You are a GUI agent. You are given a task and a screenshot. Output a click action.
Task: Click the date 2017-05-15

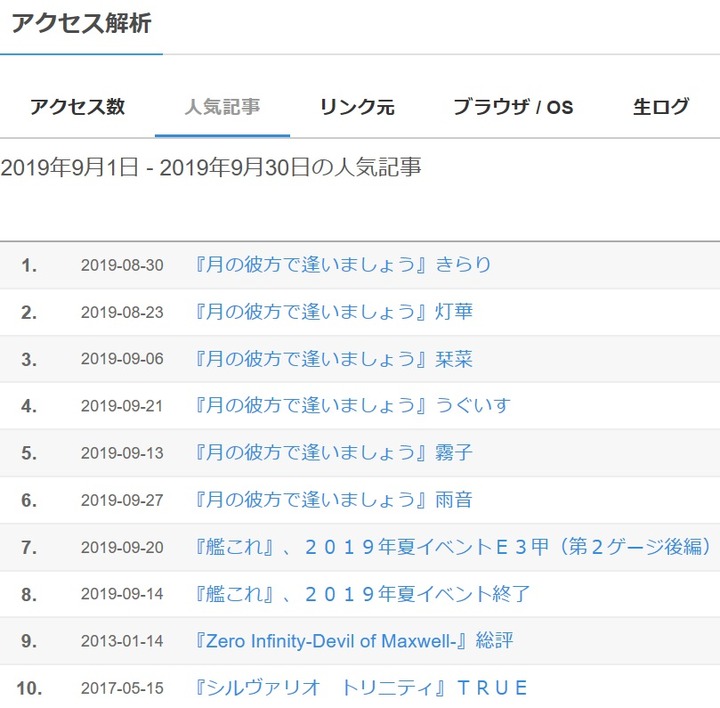122,688
